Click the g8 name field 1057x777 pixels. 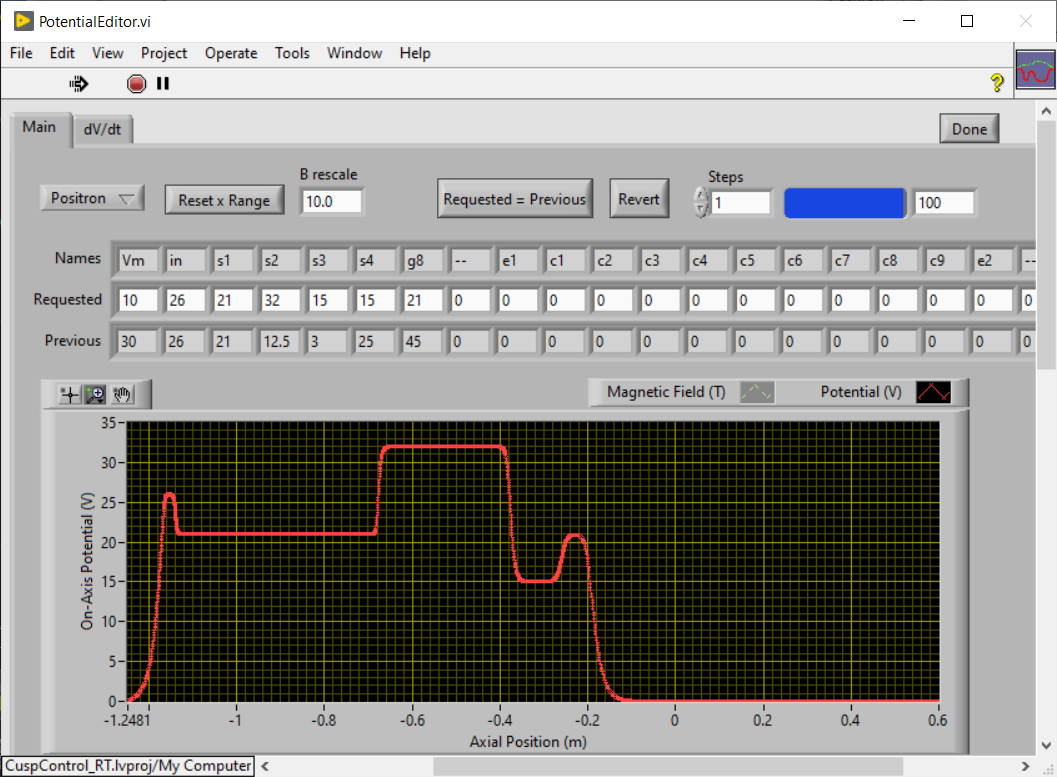coord(423,261)
